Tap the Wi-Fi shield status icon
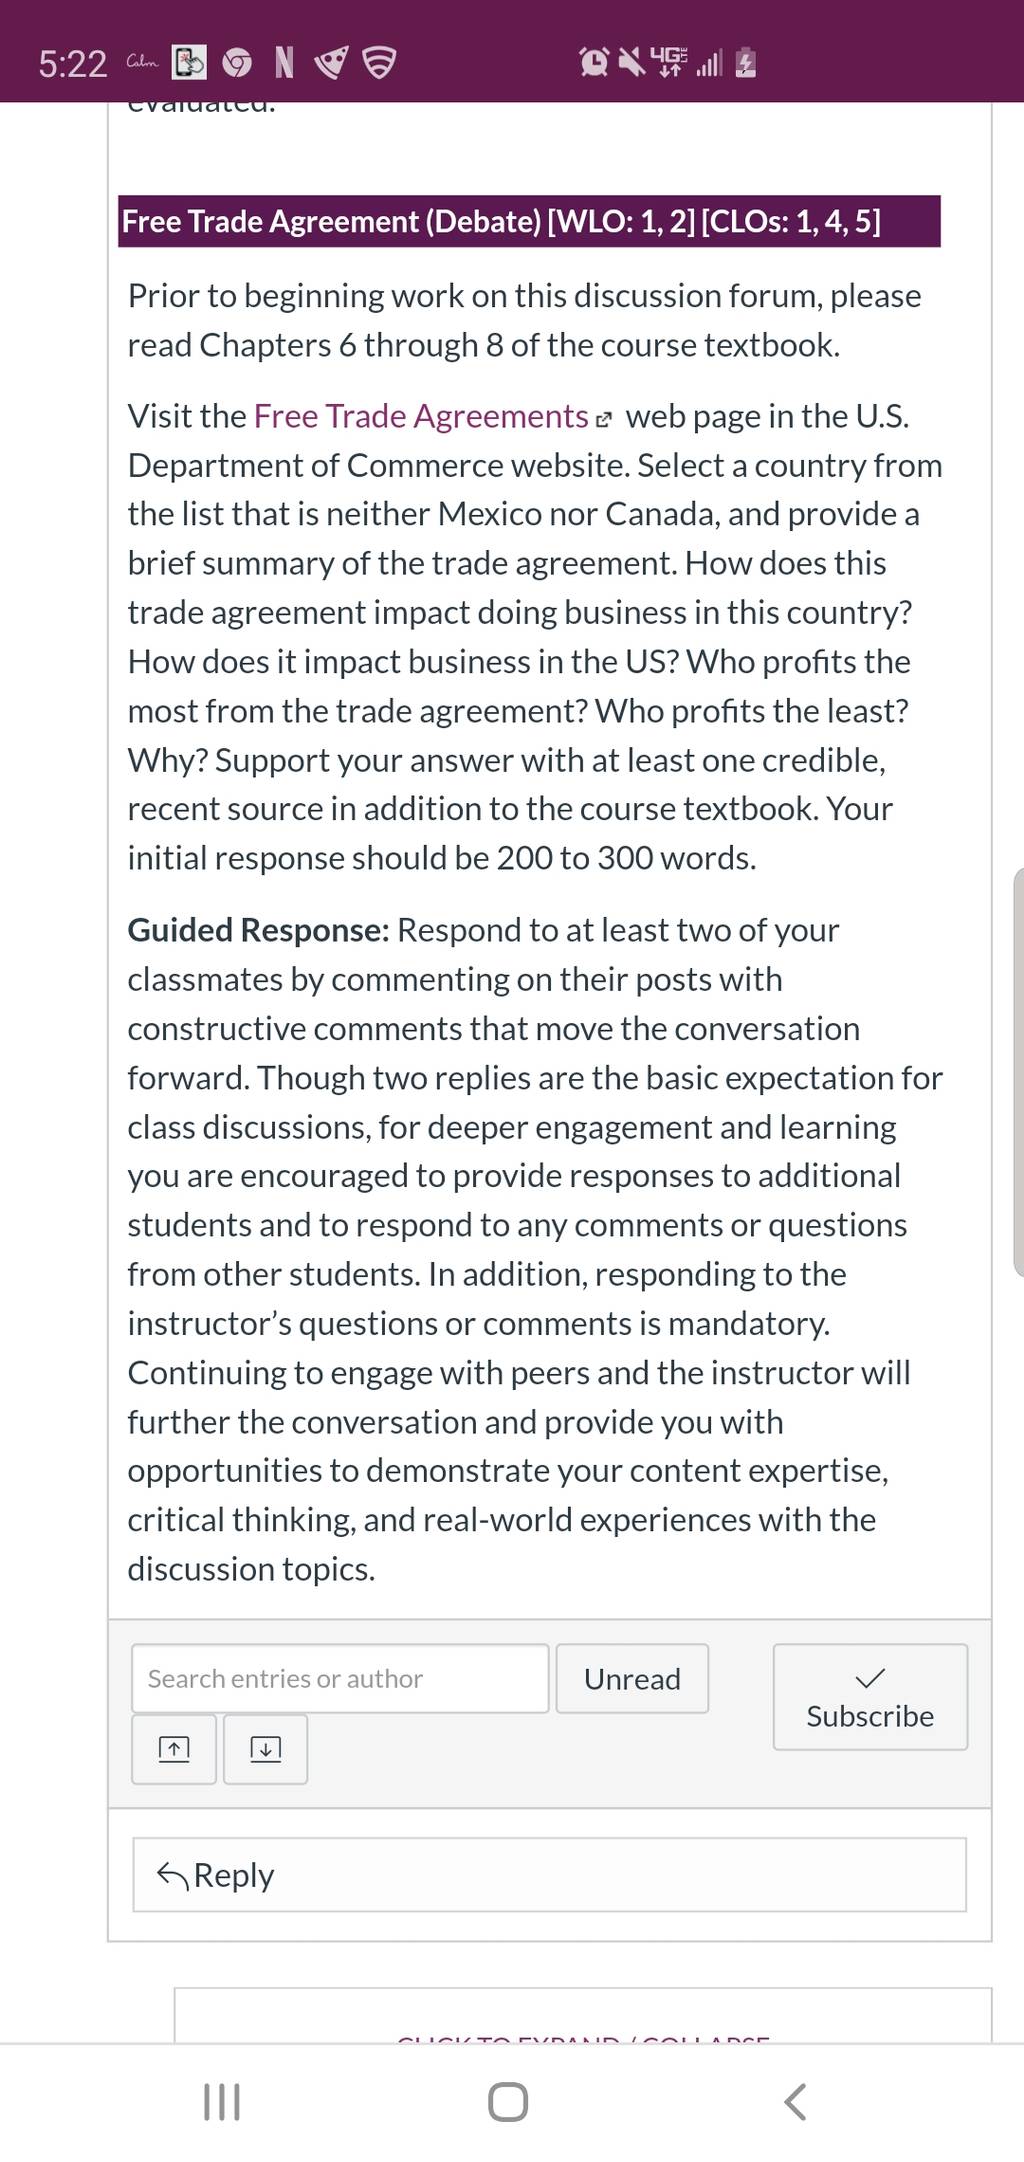Viewport: 1024px width, 2162px height. tap(379, 64)
